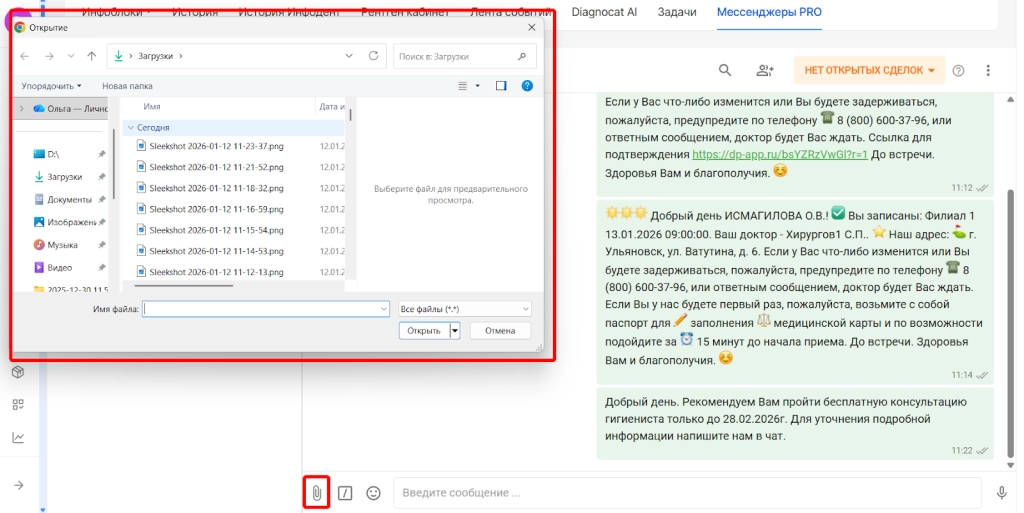Click the message templates slash icon

click(345, 493)
